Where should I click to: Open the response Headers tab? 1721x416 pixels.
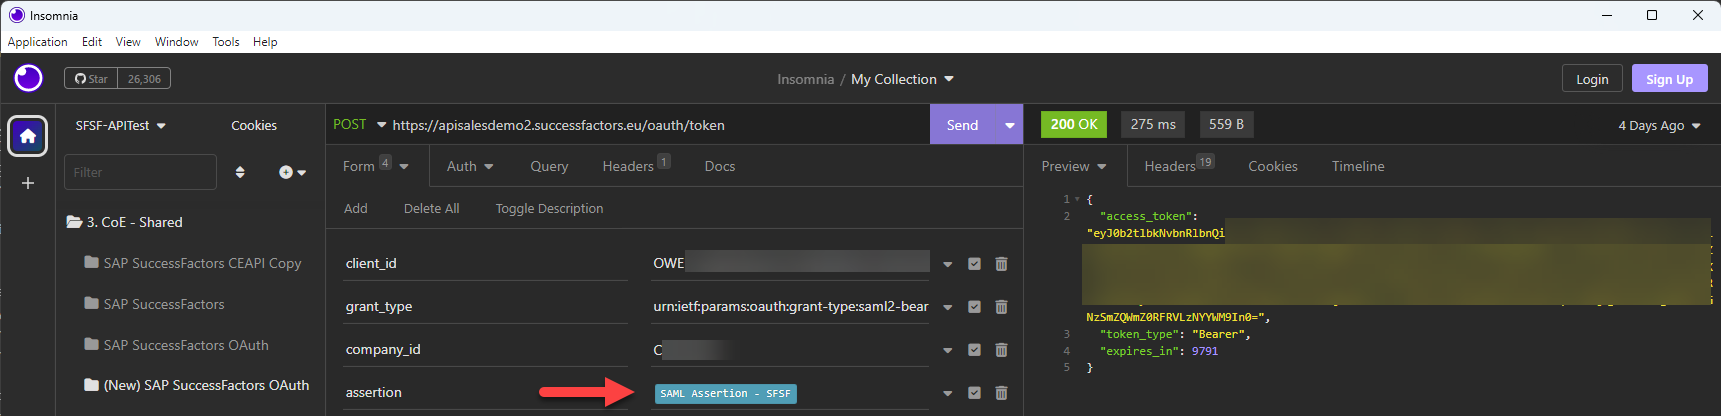pyautogui.click(x=1179, y=166)
